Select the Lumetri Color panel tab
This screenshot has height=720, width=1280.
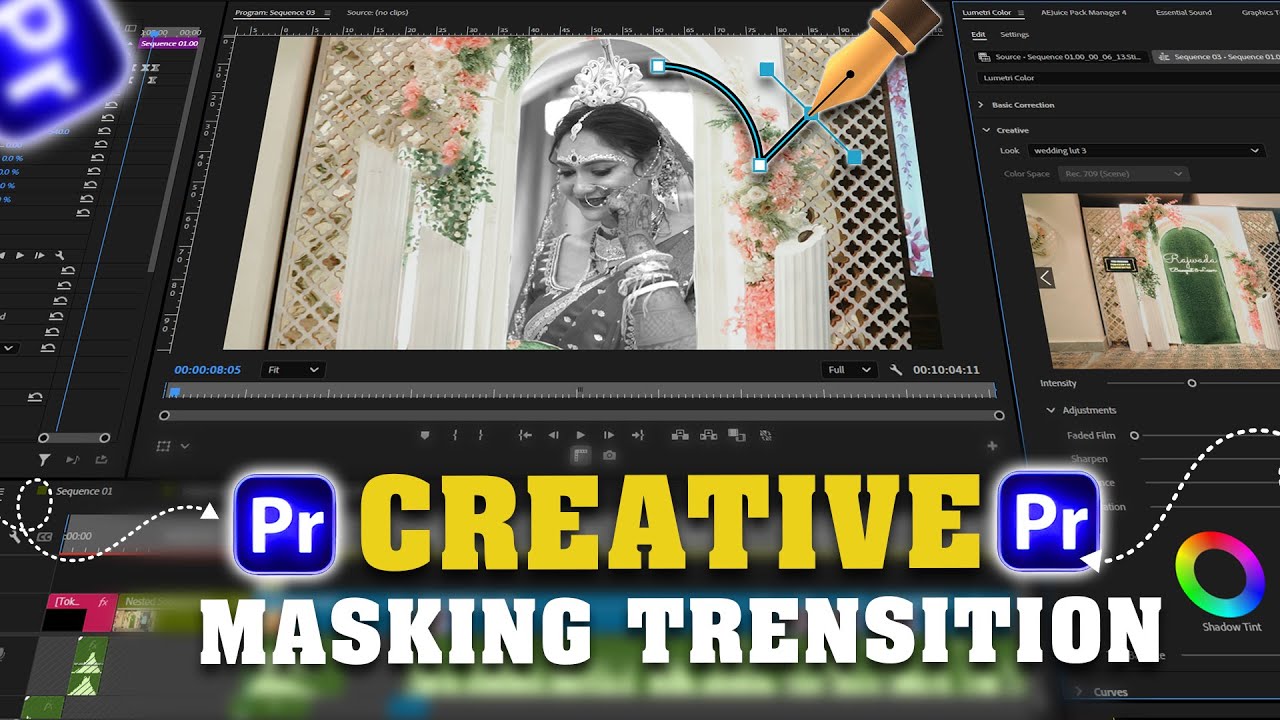986,12
